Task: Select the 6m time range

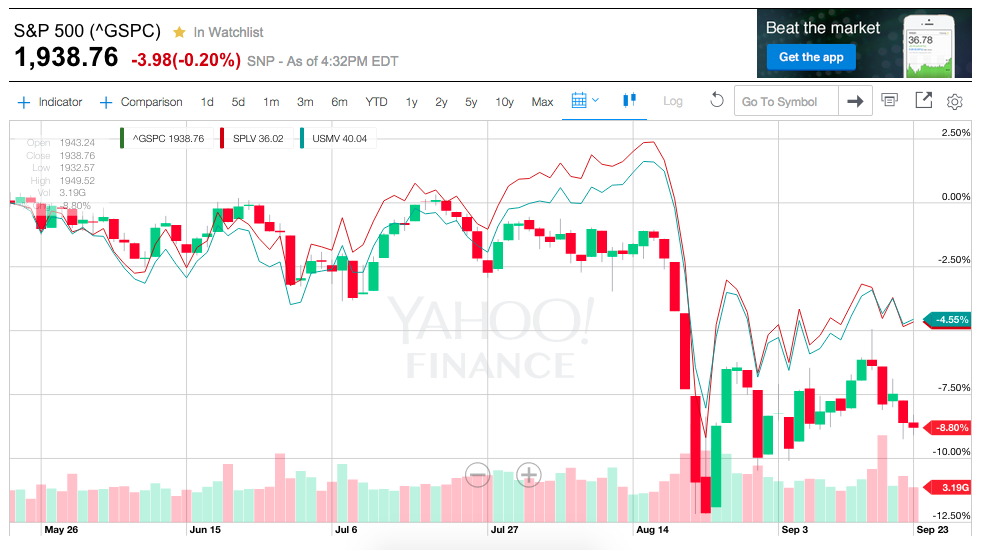Action: [339, 102]
